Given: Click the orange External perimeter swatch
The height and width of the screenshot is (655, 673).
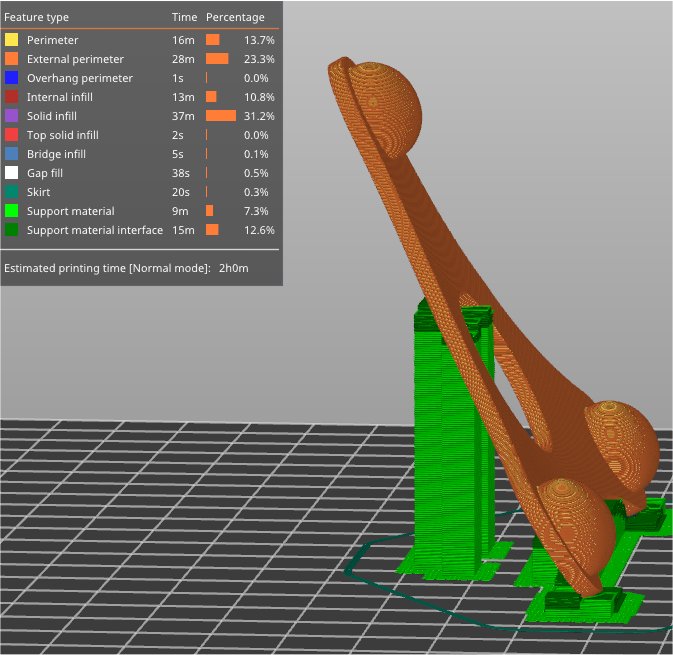Looking at the screenshot, I should click(x=11, y=59).
